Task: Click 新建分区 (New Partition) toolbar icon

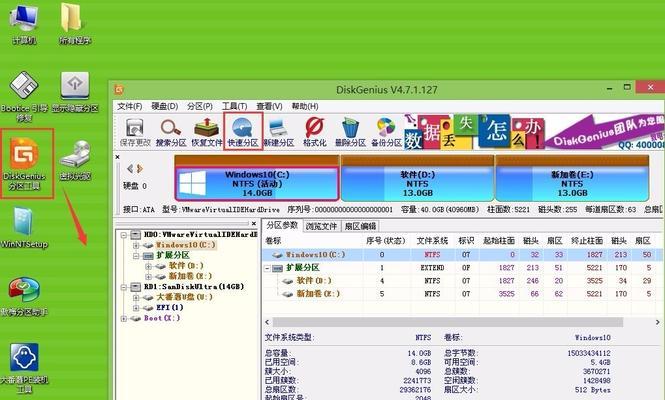Action: coord(279,131)
